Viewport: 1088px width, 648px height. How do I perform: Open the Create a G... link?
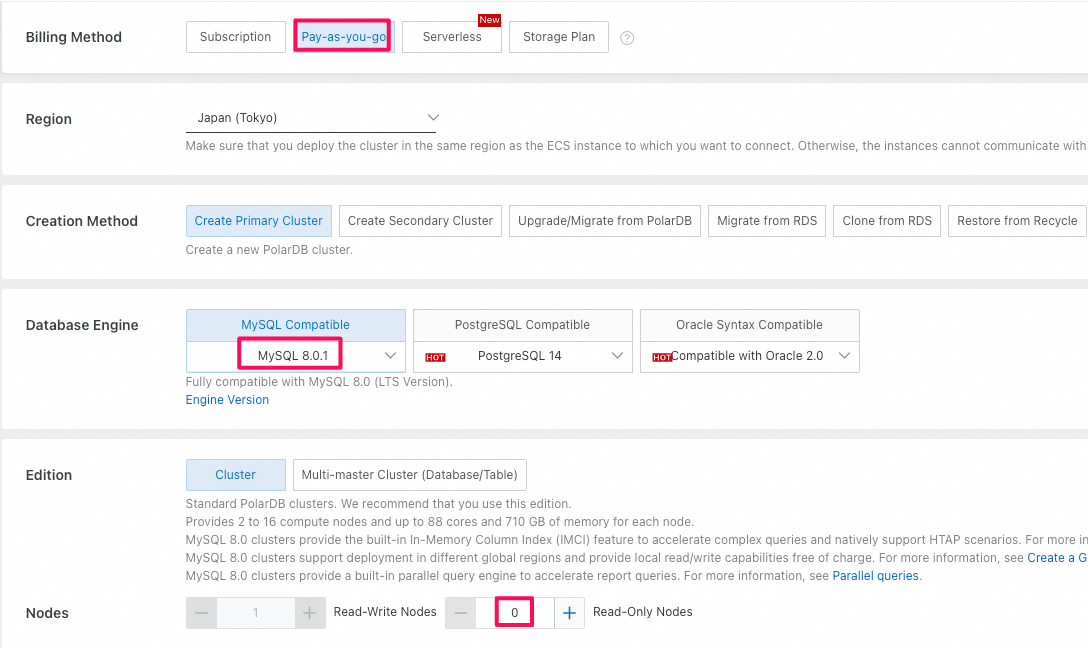pos(1057,558)
